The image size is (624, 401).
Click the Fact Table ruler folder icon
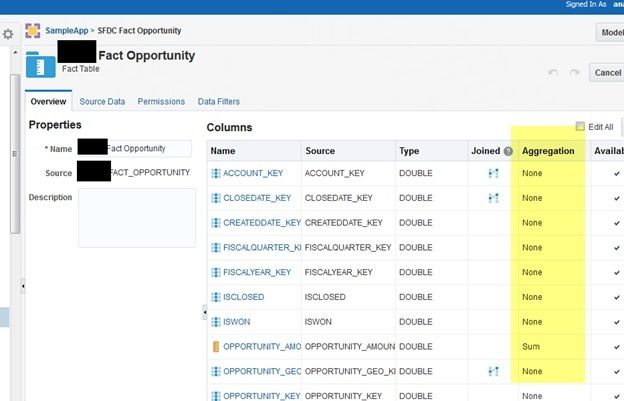click(x=41, y=65)
